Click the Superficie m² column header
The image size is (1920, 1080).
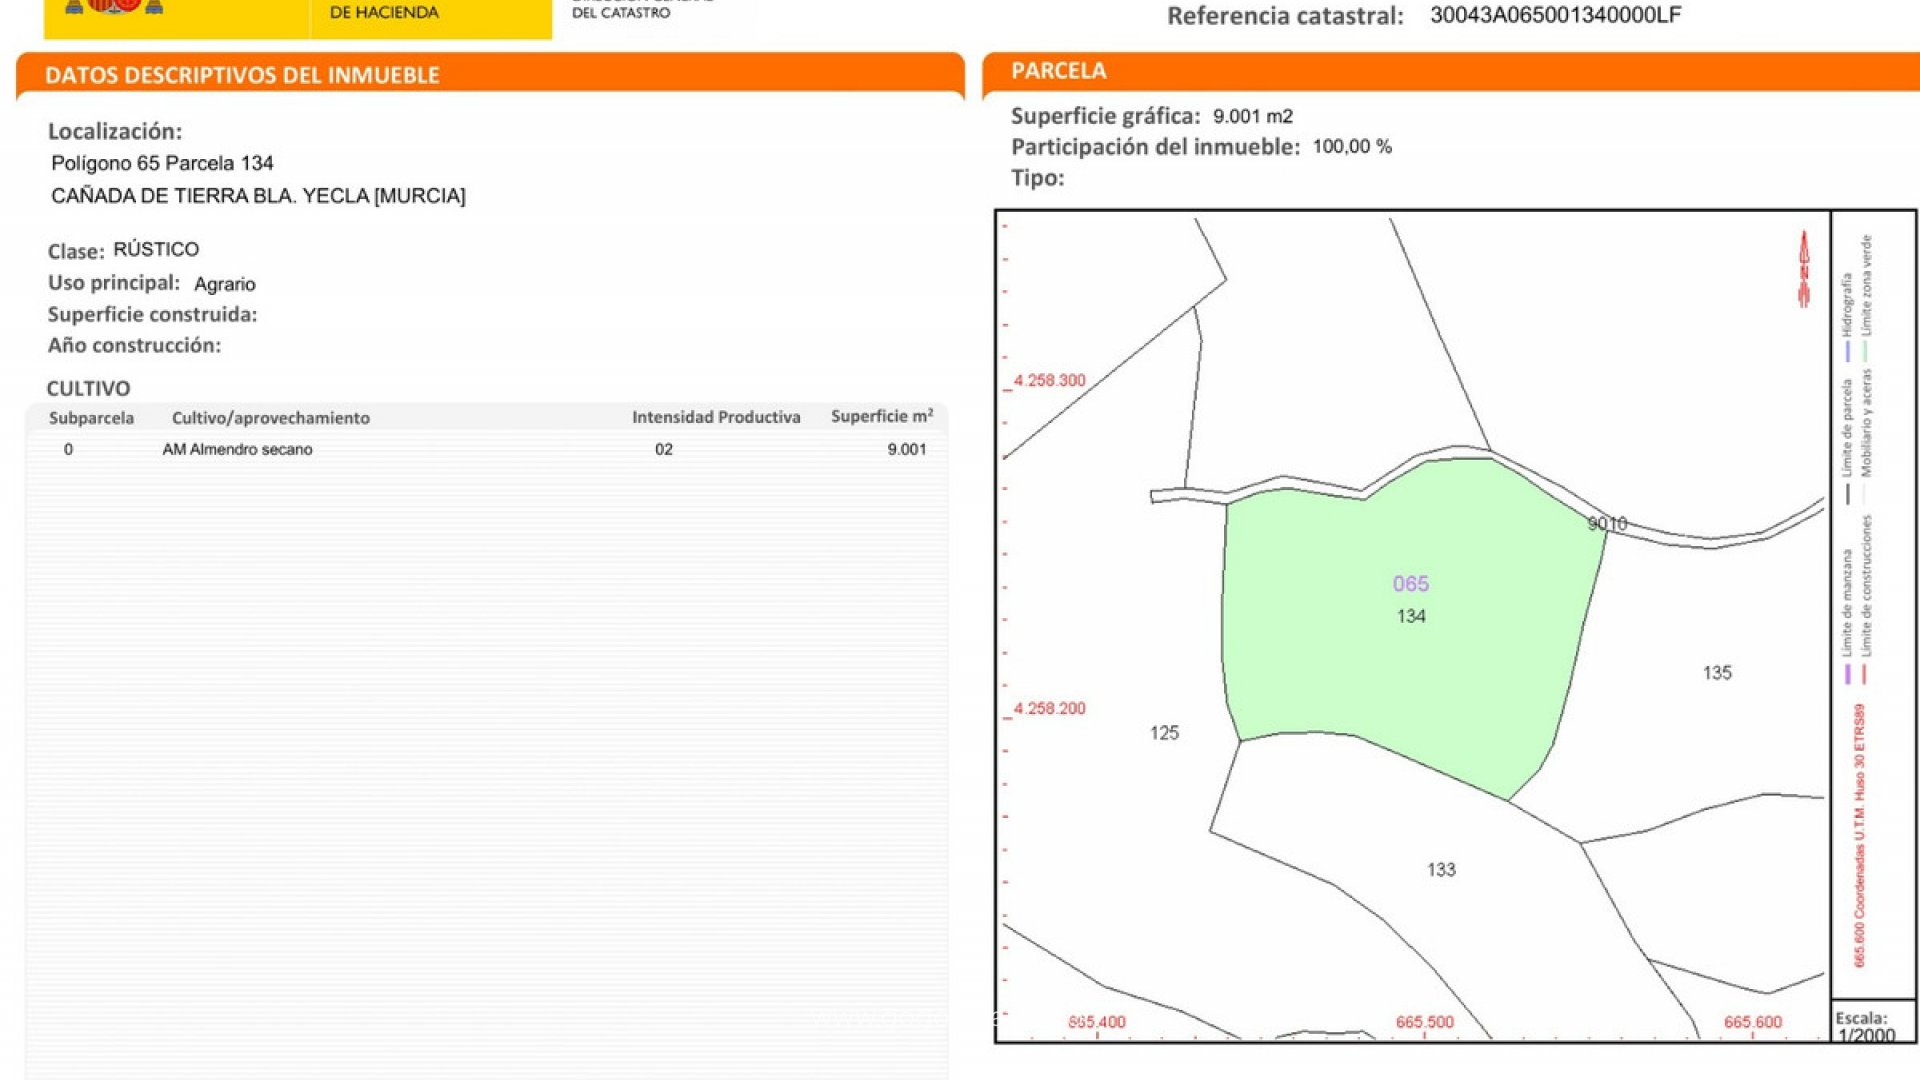click(x=881, y=417)
